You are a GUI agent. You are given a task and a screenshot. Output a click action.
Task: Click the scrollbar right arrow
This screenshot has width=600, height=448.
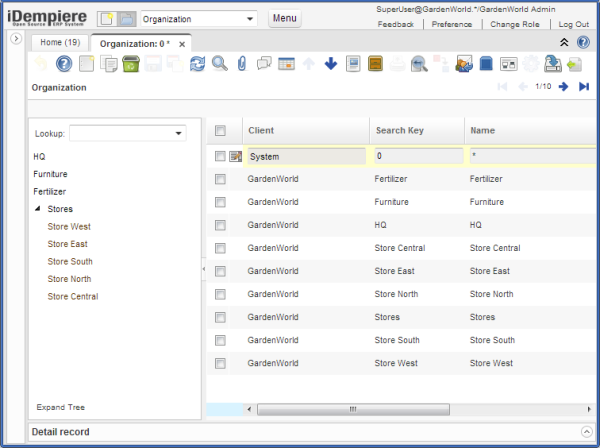(x=589, y=409)
